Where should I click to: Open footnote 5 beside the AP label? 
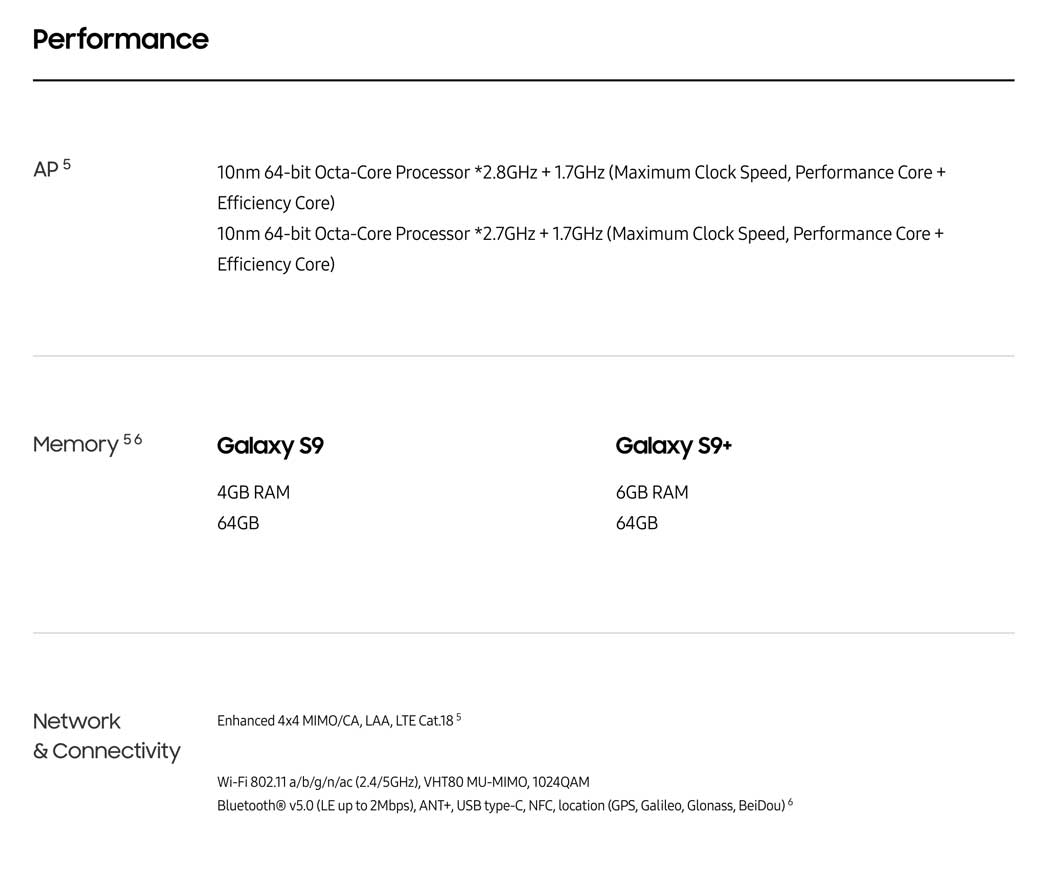tap(67, 164)
